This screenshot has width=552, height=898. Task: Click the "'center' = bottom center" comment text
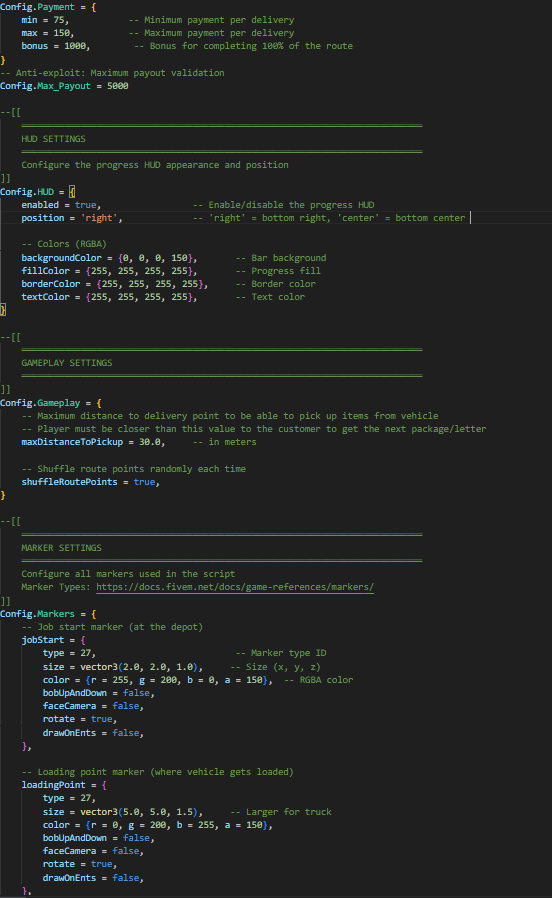click(x=401, y=218)
